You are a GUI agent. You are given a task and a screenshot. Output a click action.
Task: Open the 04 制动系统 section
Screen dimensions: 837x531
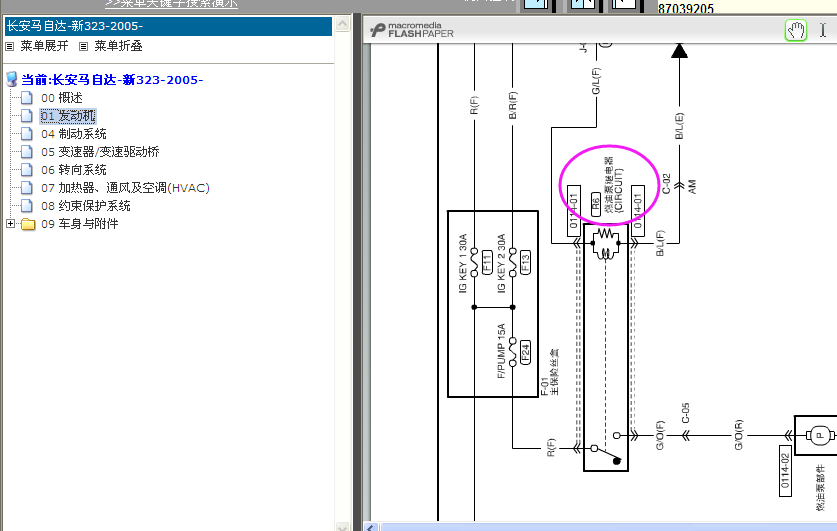[73, 134]
